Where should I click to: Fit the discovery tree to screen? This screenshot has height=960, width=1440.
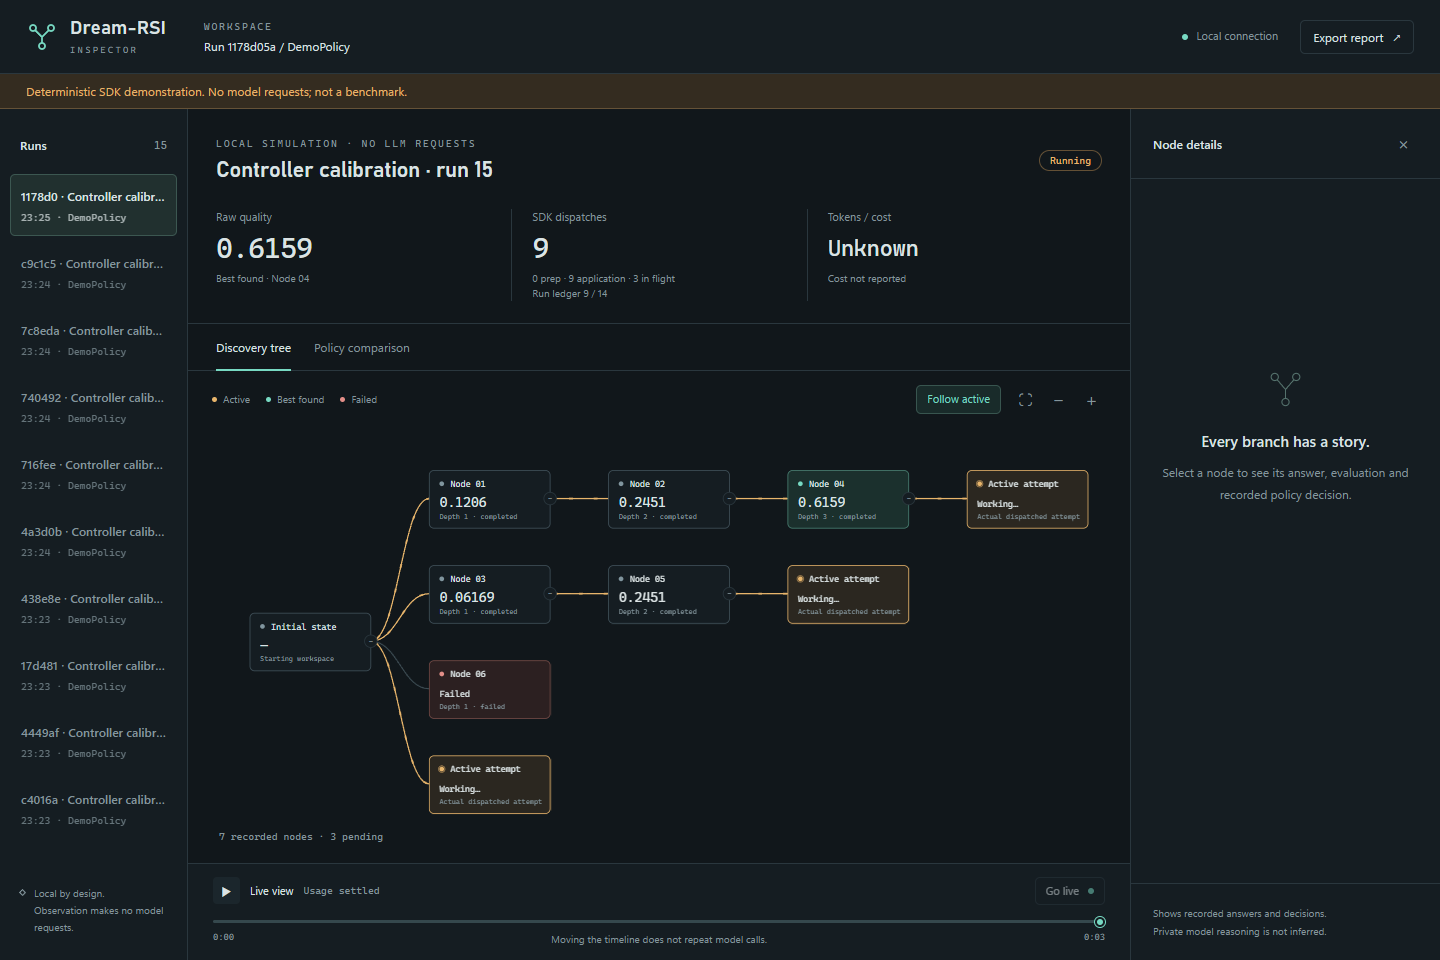click(1025, 400)
